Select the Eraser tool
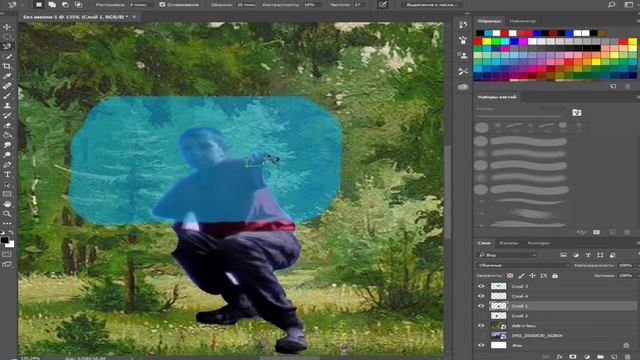Image resolution: width=640 pixels, height=360 pixels. pos(7,125)
